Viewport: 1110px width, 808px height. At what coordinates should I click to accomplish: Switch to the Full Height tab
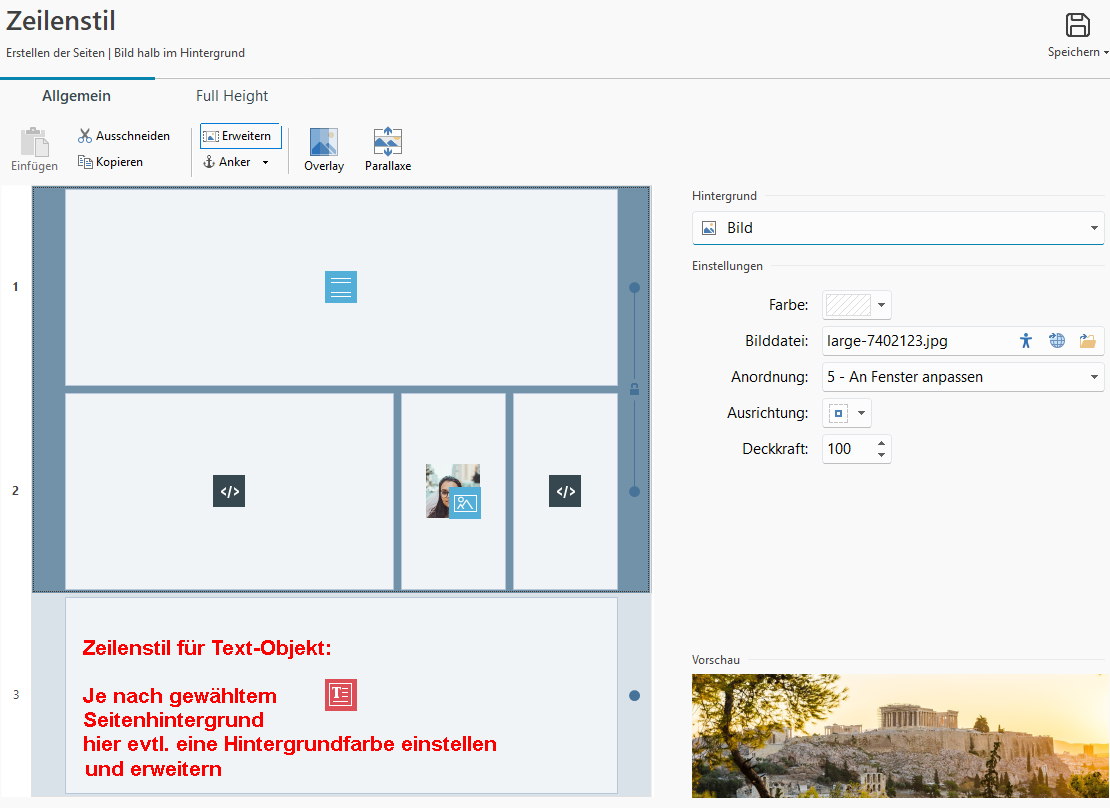point(232,96)
